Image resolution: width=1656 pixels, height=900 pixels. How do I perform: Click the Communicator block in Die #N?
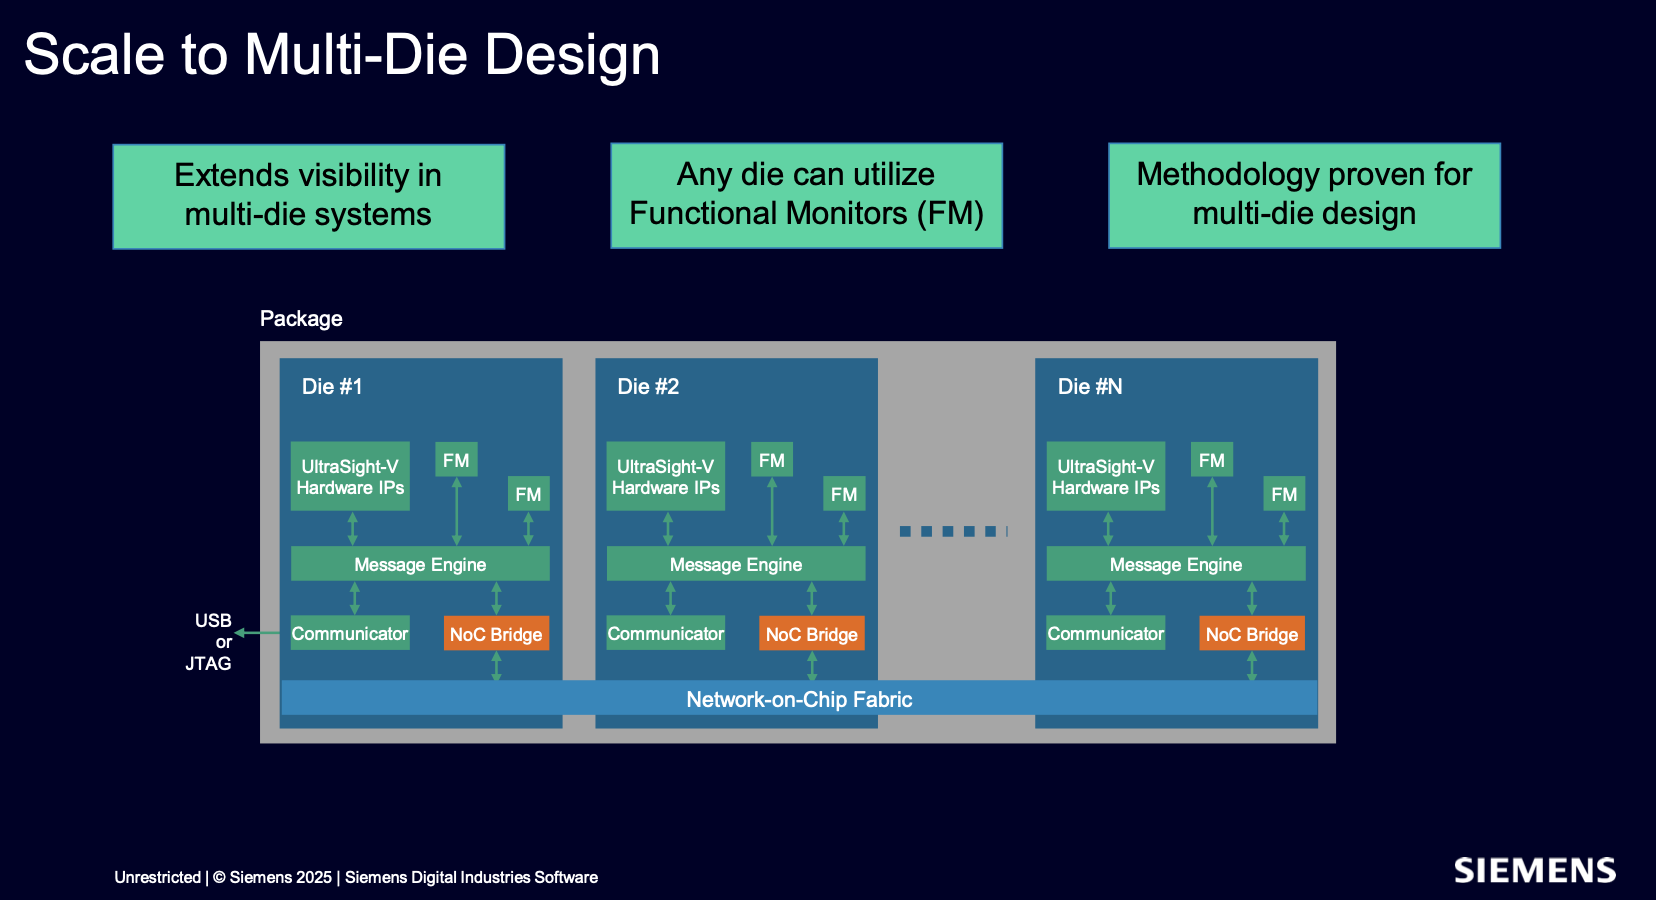[x=1106, y=633]
